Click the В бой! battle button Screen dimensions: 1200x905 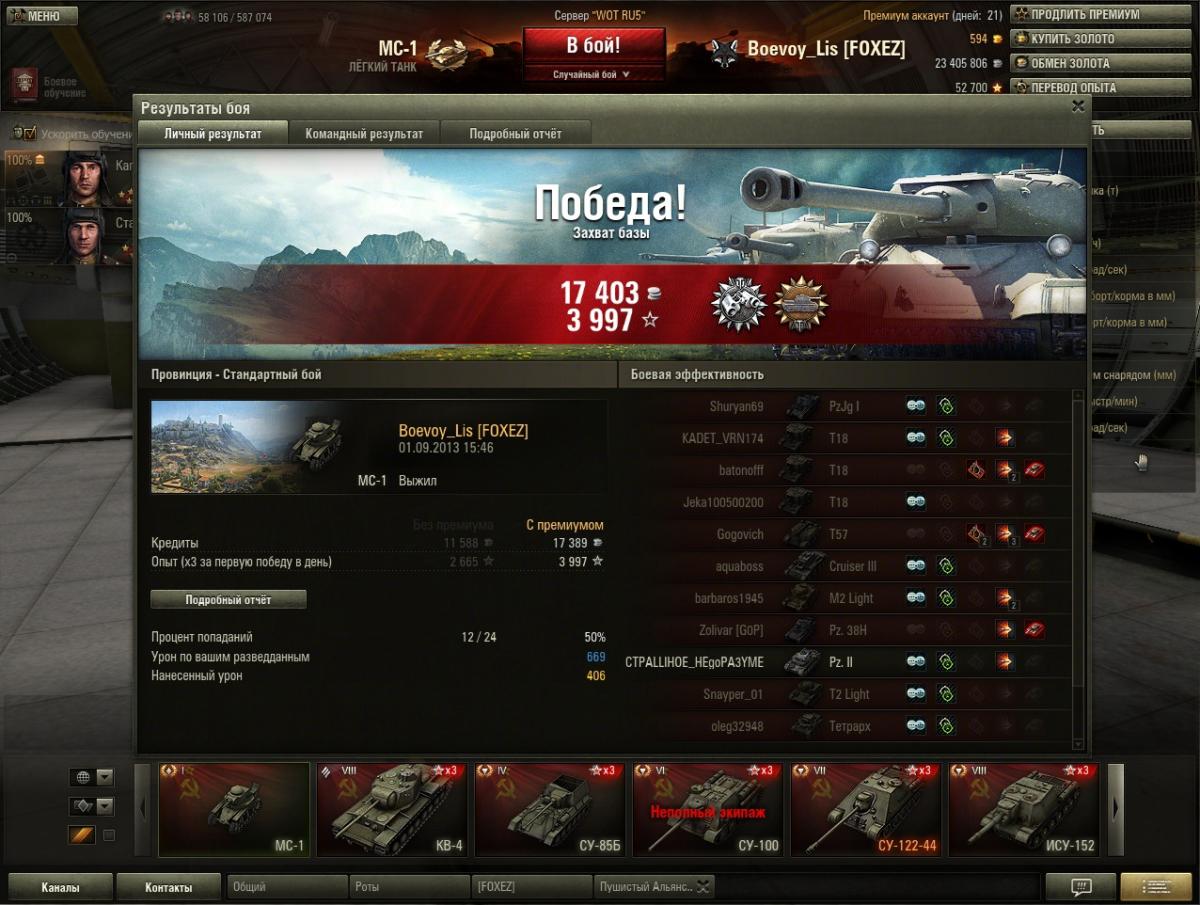click(594, 45)
